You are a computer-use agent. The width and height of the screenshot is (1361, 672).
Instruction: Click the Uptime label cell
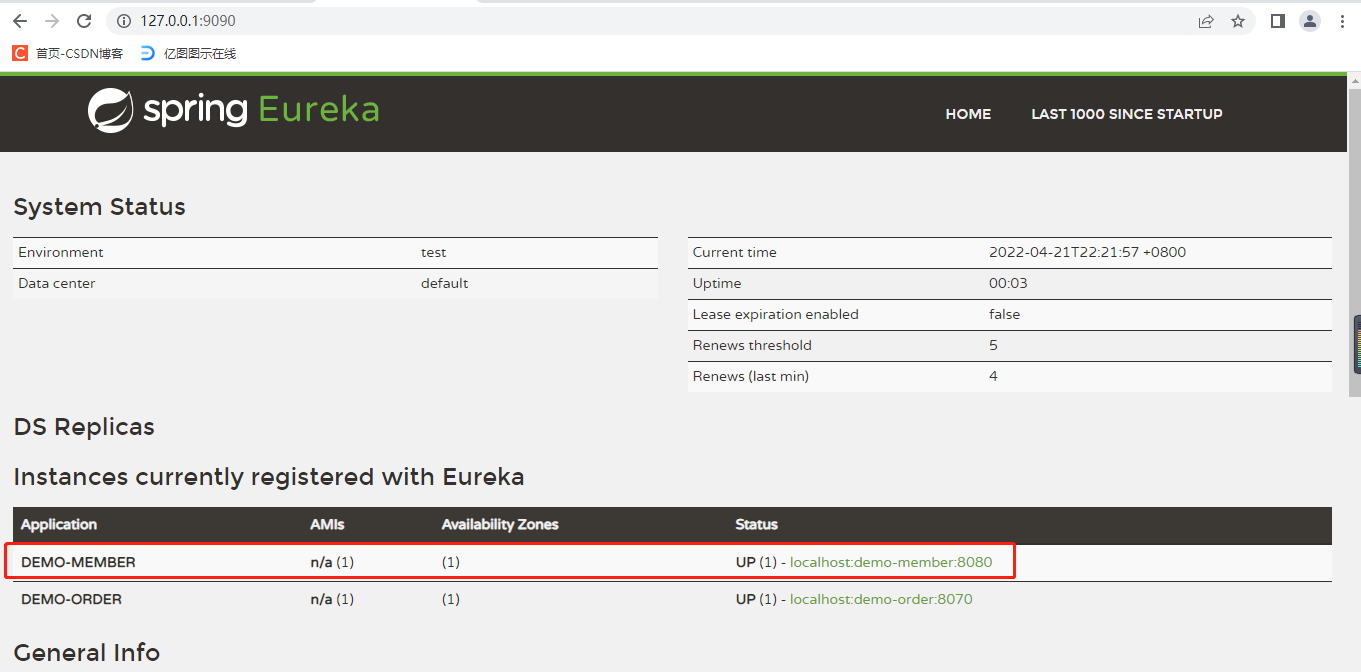tap(717, 283)
